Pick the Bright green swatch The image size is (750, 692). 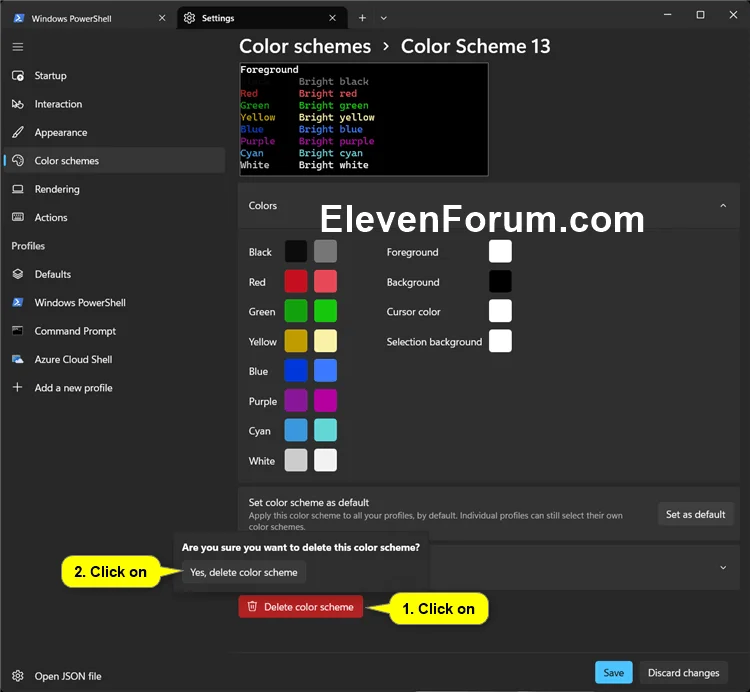[x=325, y=311]
